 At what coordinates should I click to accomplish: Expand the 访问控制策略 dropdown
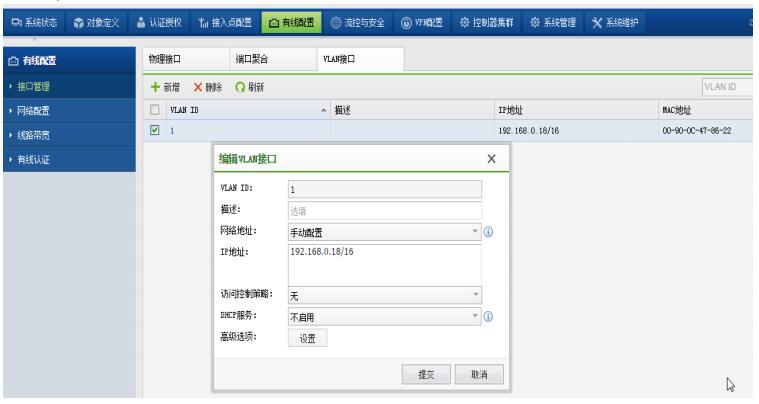tap(383, 296)
